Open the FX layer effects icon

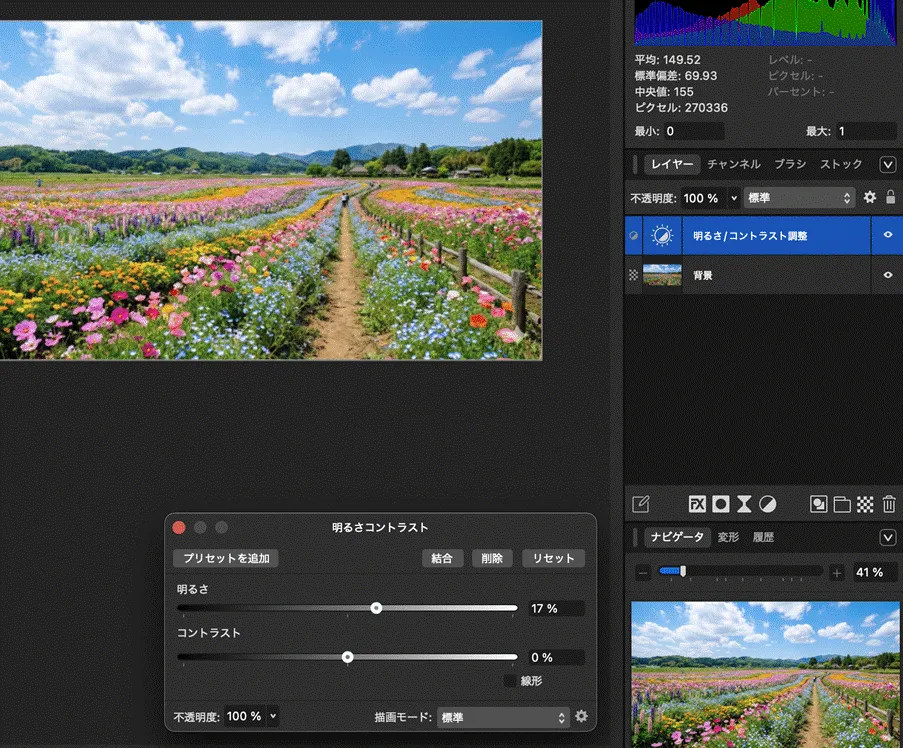[698, 505]
